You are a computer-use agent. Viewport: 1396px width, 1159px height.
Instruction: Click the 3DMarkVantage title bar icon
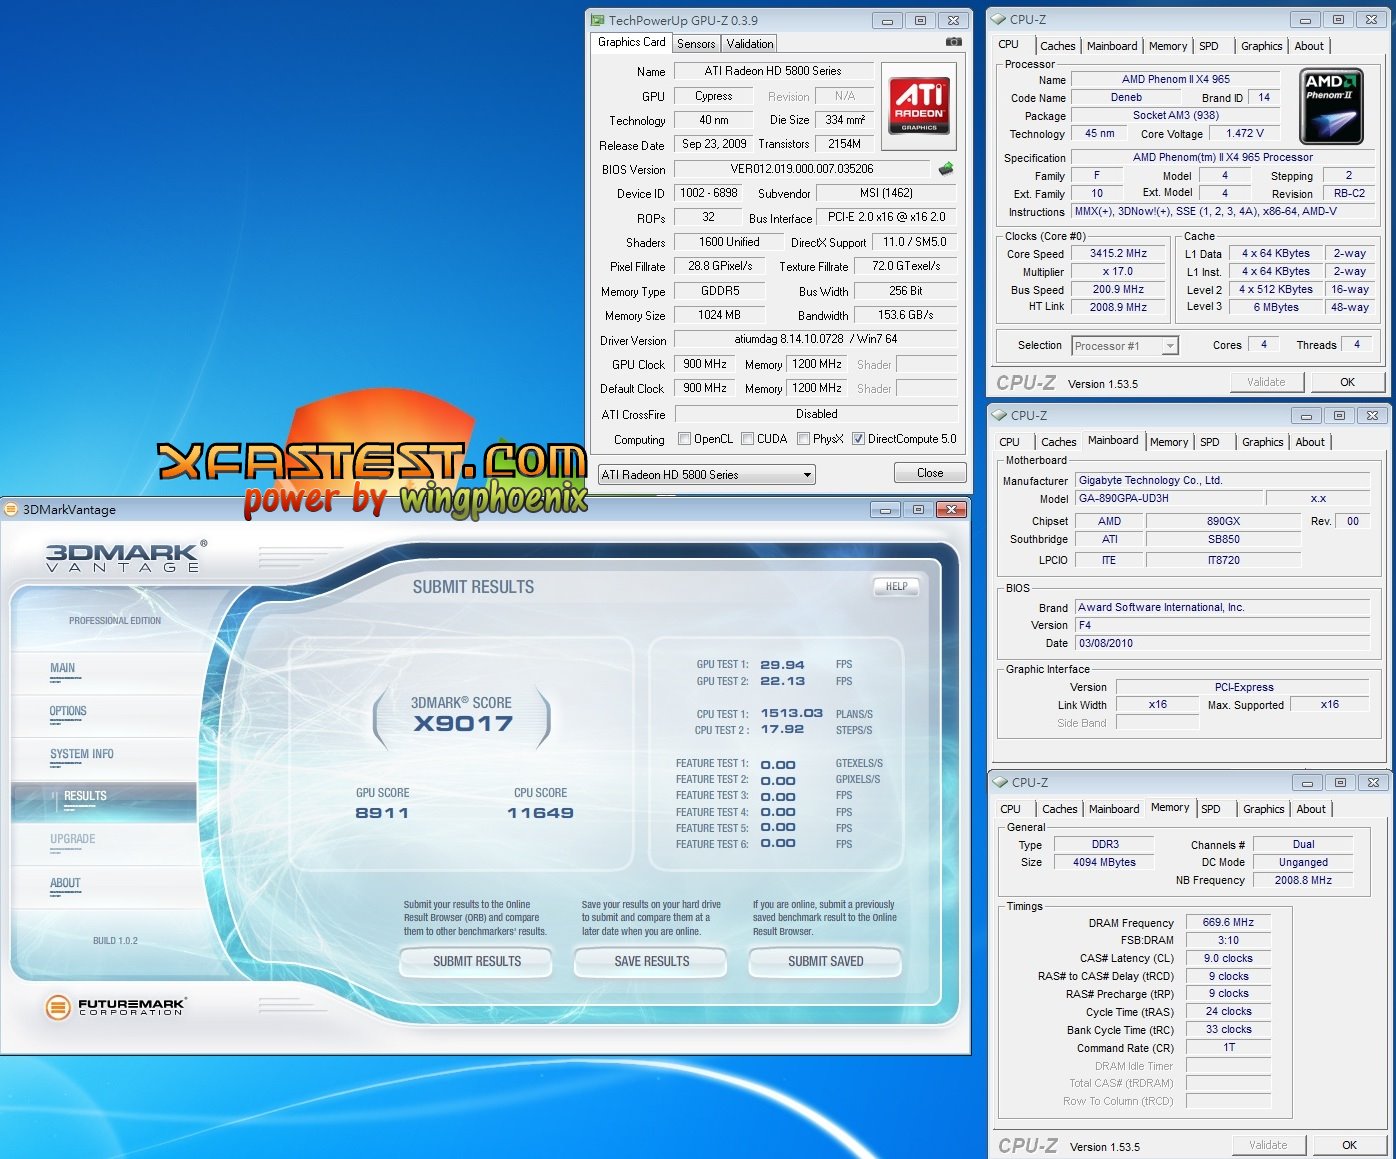(12, 509)
